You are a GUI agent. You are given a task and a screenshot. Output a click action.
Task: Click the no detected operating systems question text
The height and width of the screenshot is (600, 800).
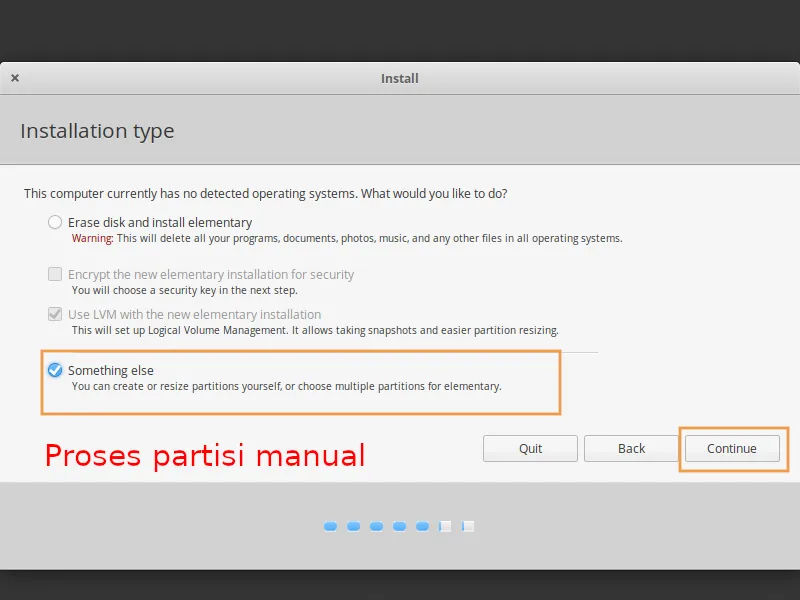click(x=265, y=194)
